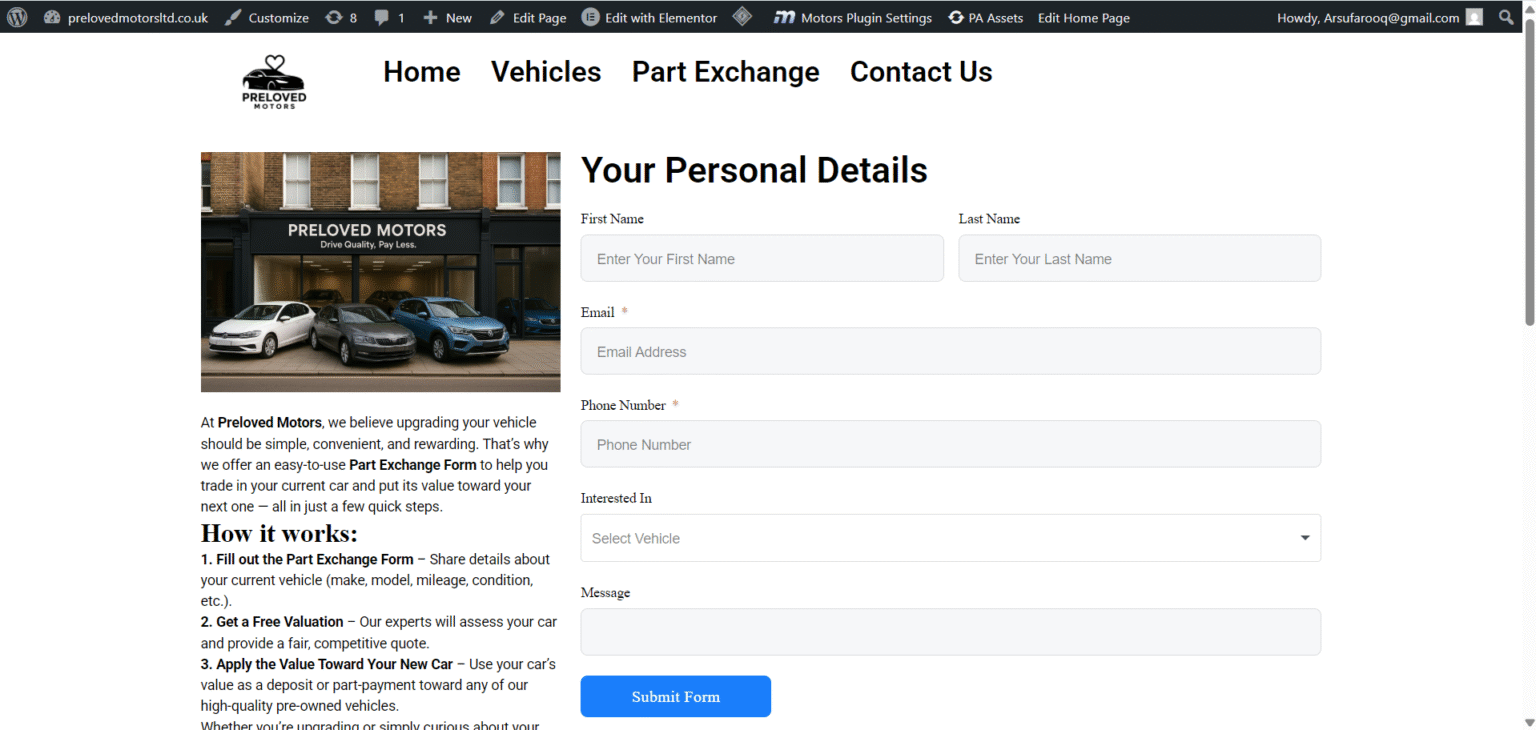Navigate to the Vehicles menu item
The width and height of the screenshot is (1536, 730).
545,71
